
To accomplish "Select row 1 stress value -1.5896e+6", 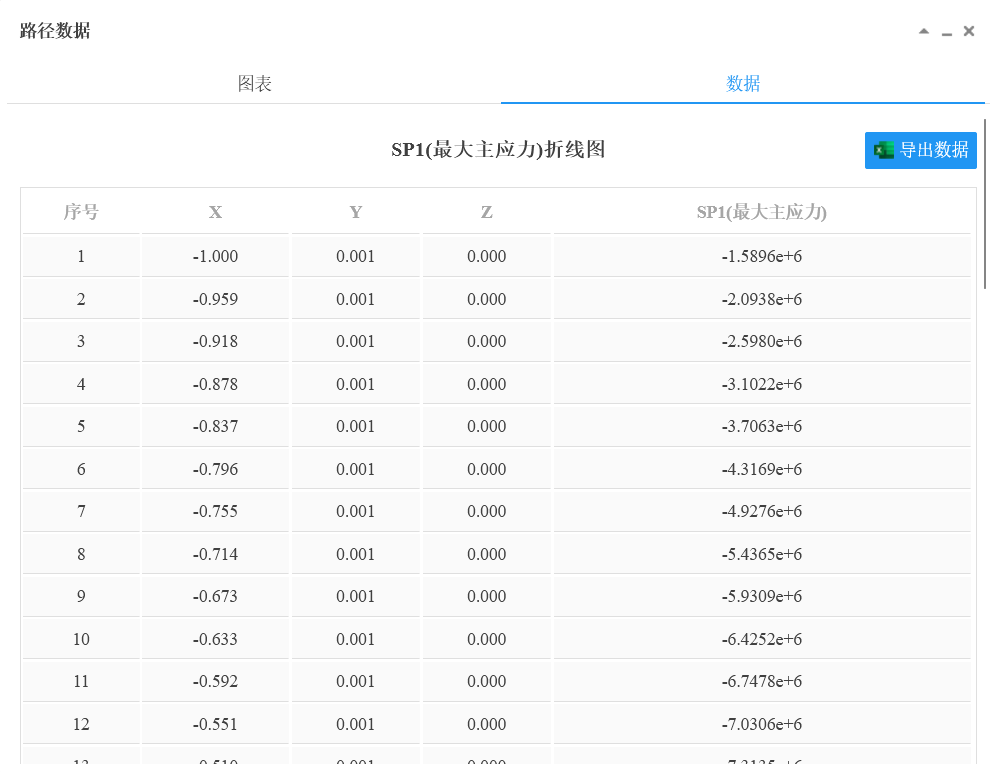I will [761, 256].
